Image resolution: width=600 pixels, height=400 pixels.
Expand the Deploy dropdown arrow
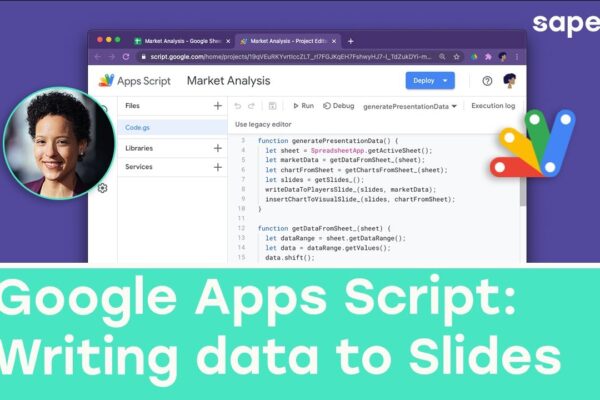445,81
